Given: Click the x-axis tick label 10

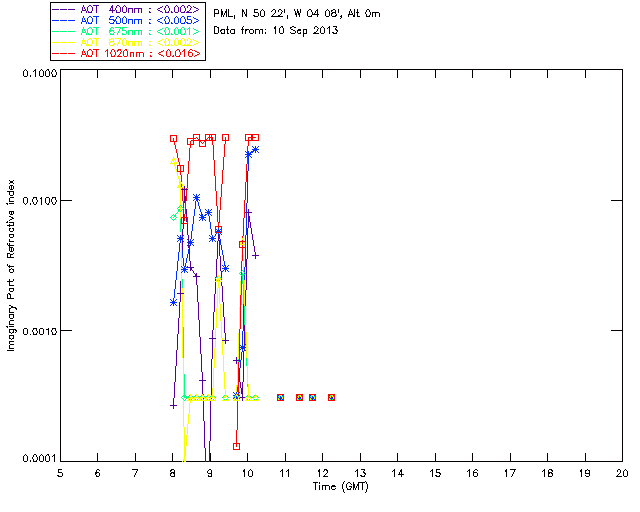Looking at the screenshot, I should tap(247, 473).
